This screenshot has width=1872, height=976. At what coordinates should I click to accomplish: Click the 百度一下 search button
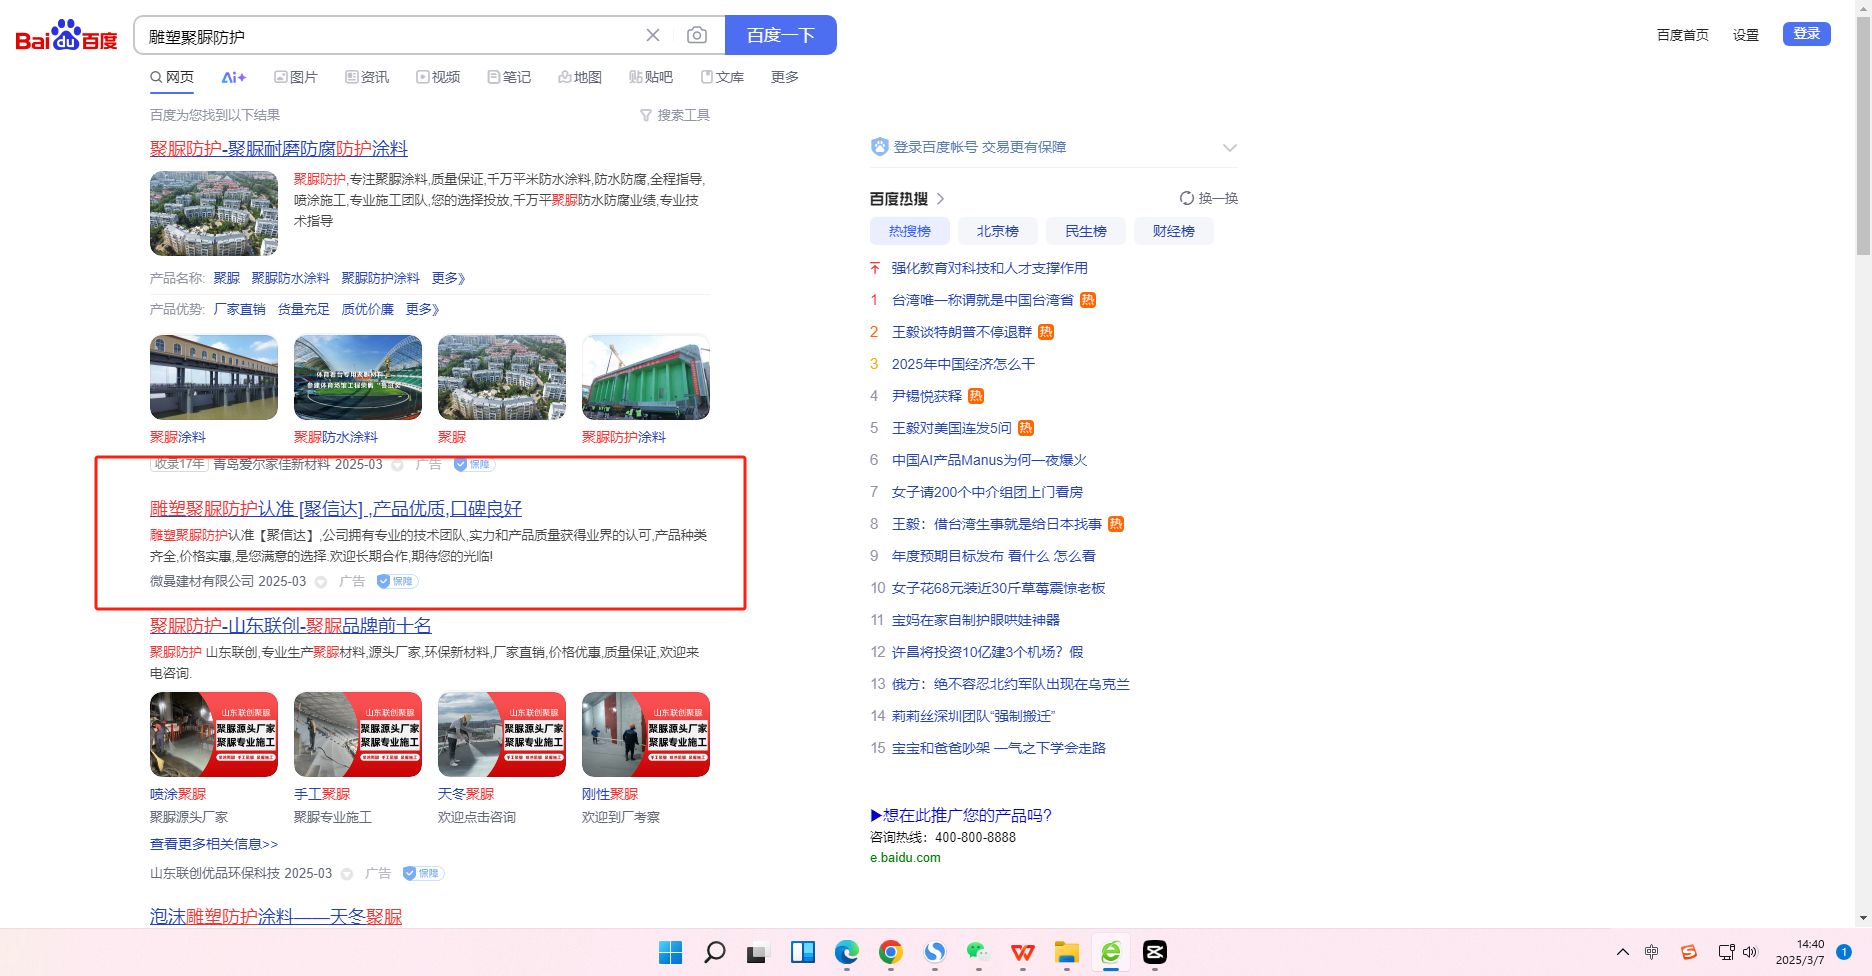point(781,35)
